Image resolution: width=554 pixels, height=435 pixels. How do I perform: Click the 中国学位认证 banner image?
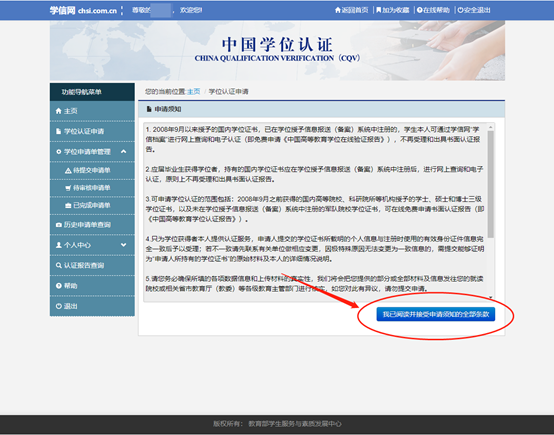pyautogui.click(x=277, y=51)
